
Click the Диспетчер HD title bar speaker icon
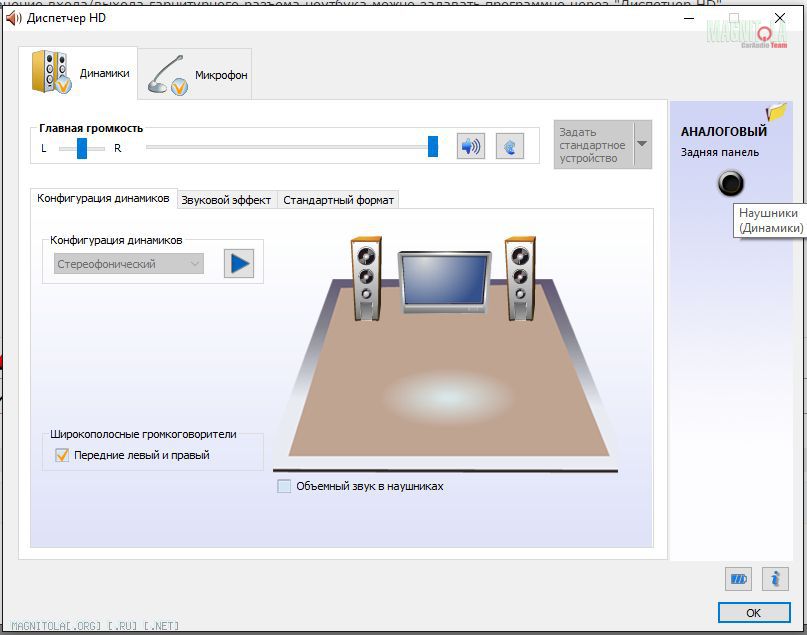tap(13, 19)
